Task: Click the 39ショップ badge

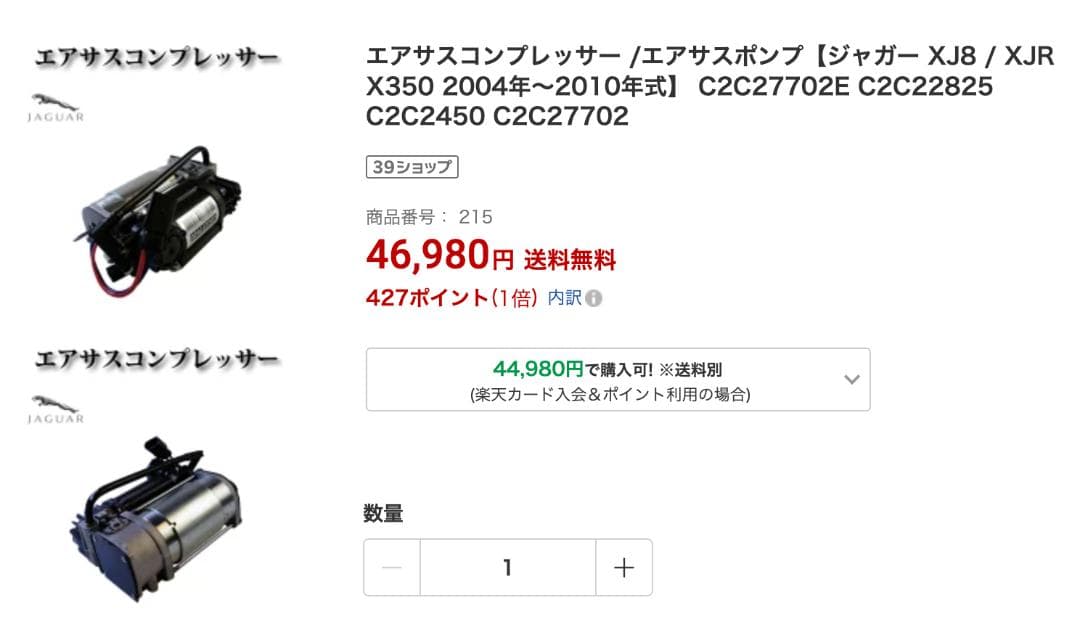Action: (x=412, y=167)
